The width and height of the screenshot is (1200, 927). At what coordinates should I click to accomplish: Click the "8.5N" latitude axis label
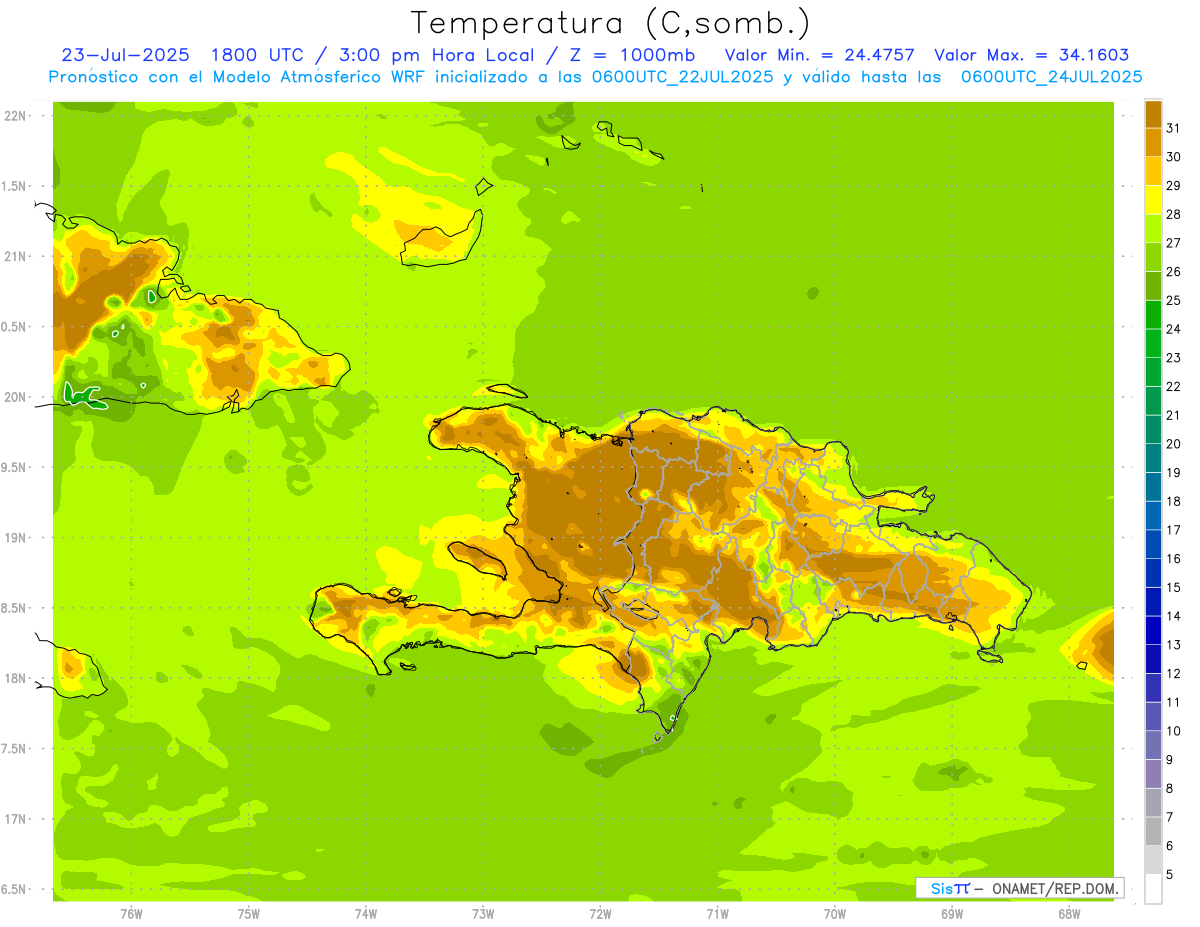(14, 608)
